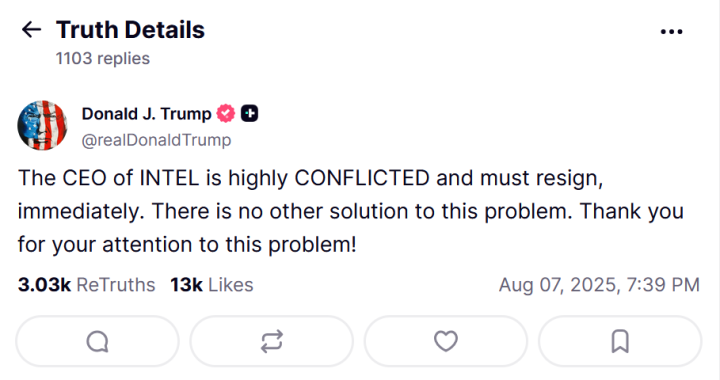
Task: Open Donald J. Trump's flag avatar
Action: click(x=42, y=126)
